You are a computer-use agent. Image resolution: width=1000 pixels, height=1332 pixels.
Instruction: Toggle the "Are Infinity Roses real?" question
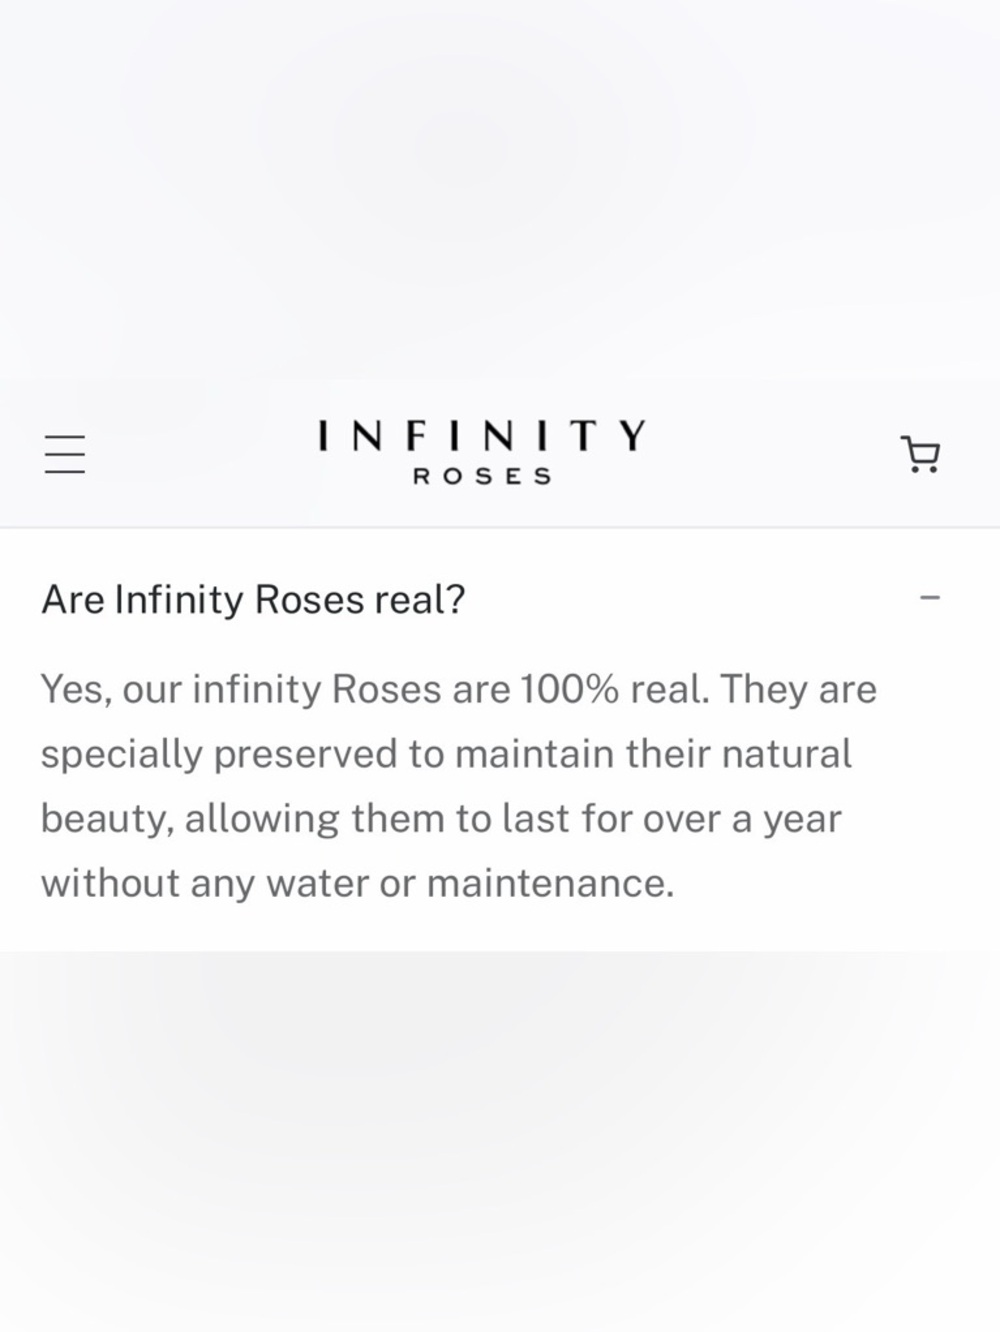pyautogui.click(x=490, y=599)
